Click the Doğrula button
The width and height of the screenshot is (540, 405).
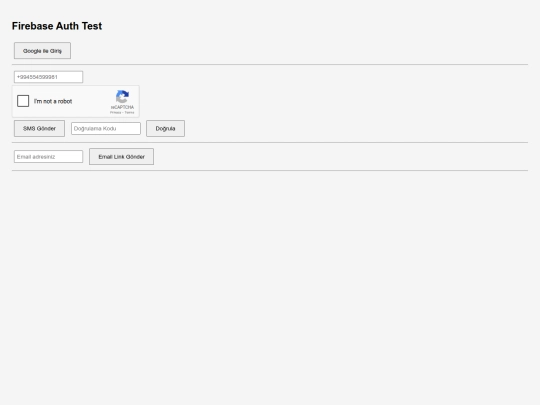tap(165, 128)
